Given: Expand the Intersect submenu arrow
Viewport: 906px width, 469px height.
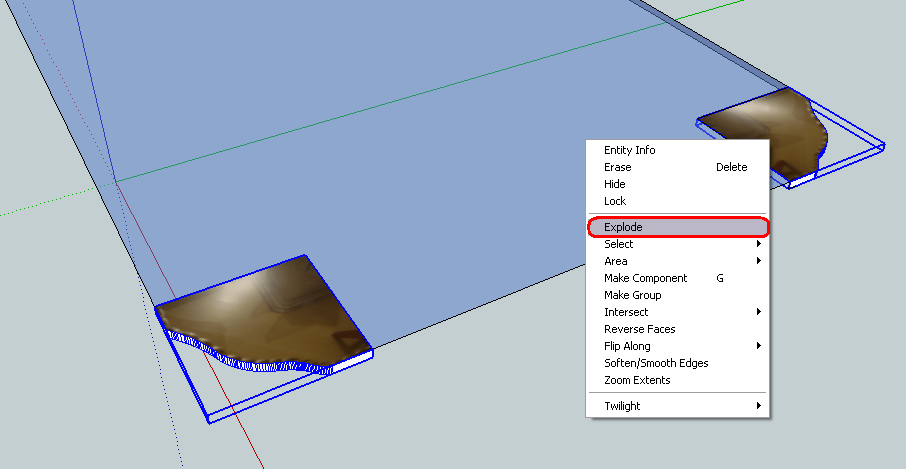Looking at the screenshot, I should (759, 312).
